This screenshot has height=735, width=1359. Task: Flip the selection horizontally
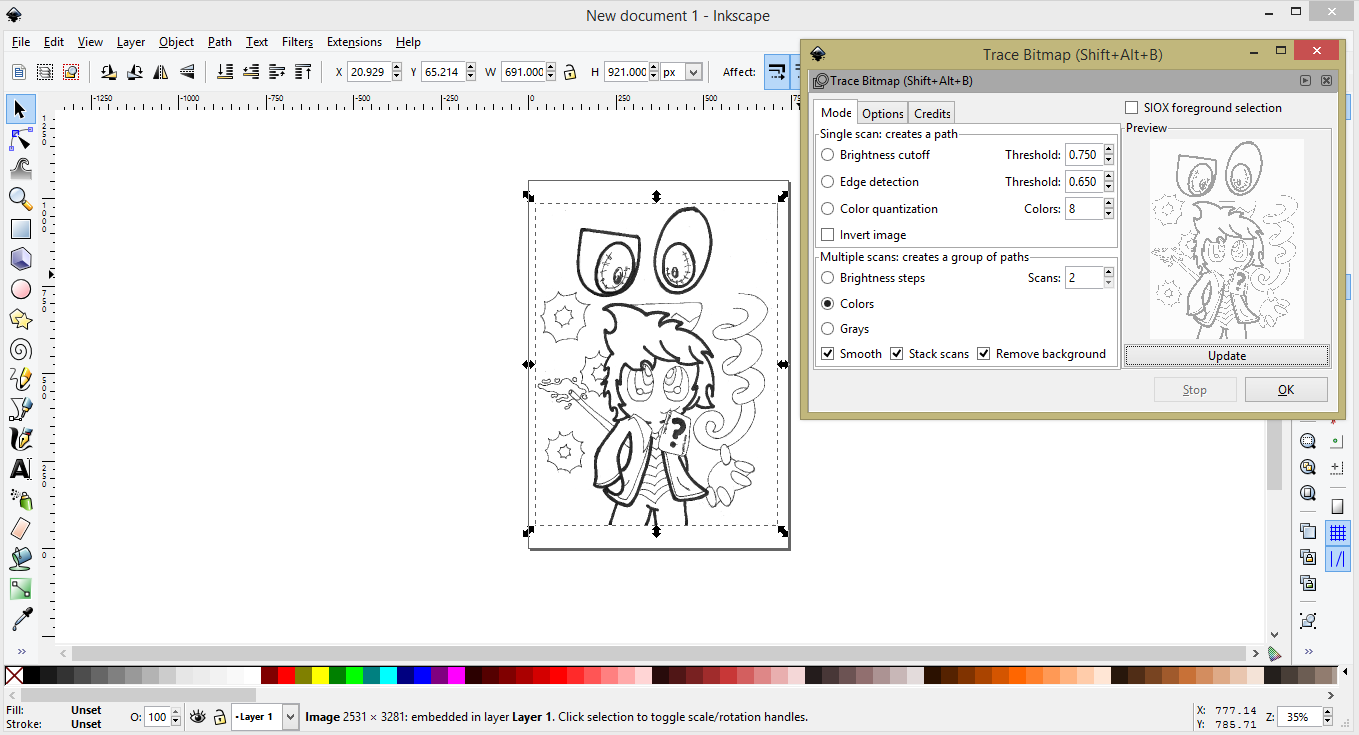(x=160, y=72)
